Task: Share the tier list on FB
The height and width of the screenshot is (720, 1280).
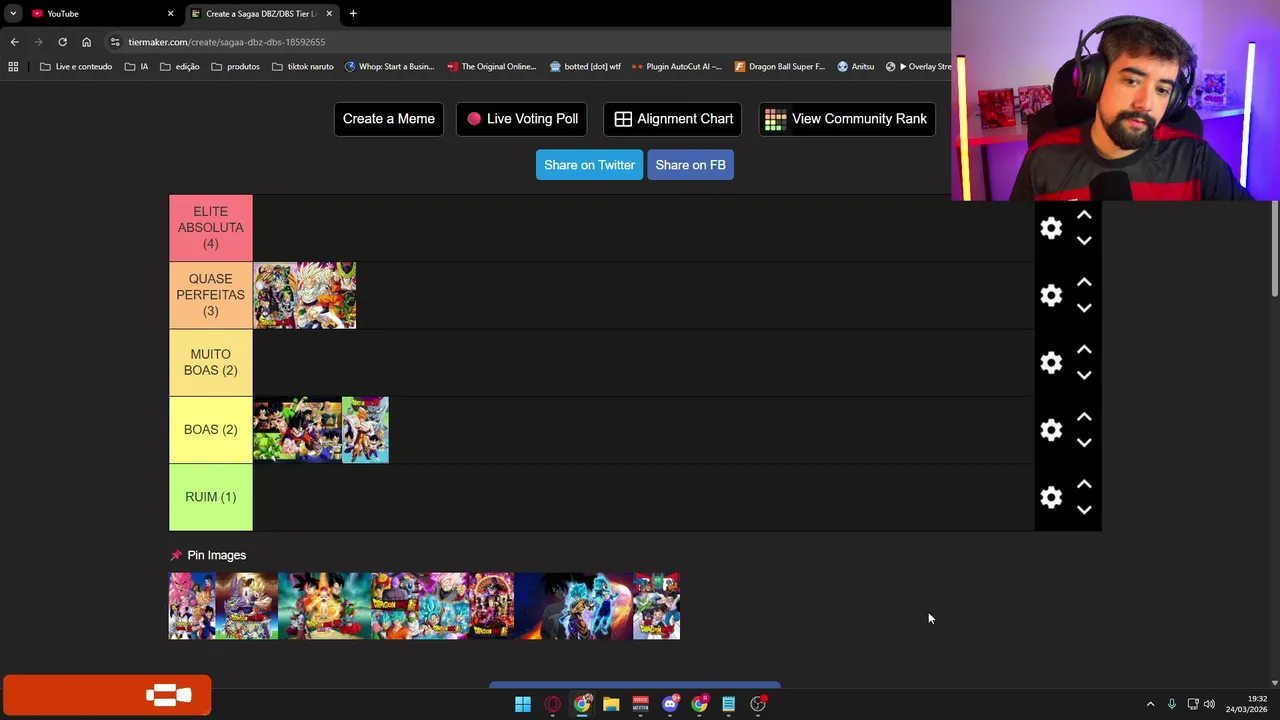Action: click(690, 165)
